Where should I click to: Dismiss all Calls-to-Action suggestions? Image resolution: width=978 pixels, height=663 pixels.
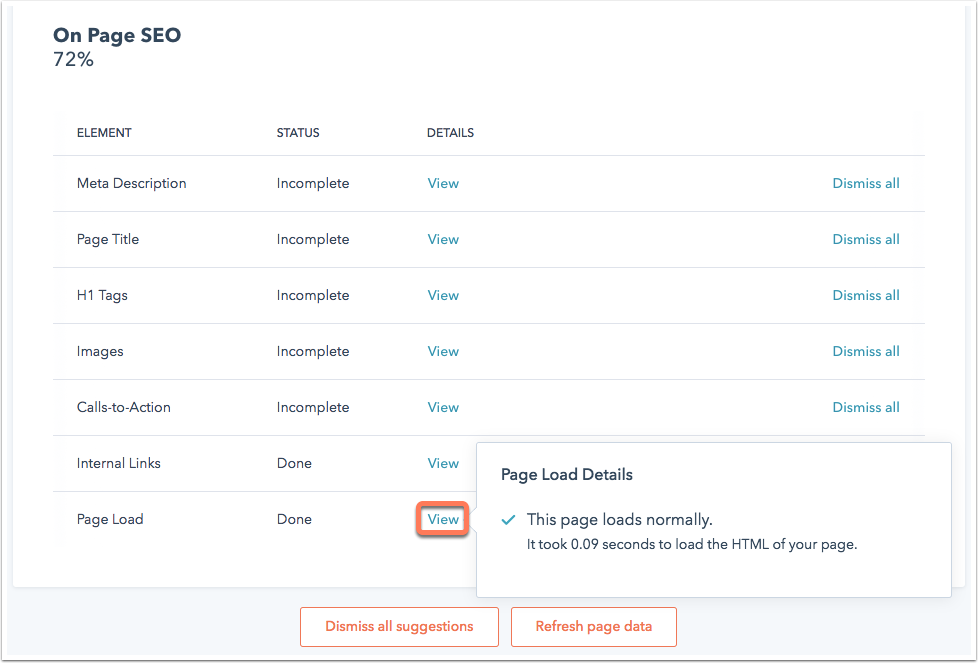click(x=866, y=407)
